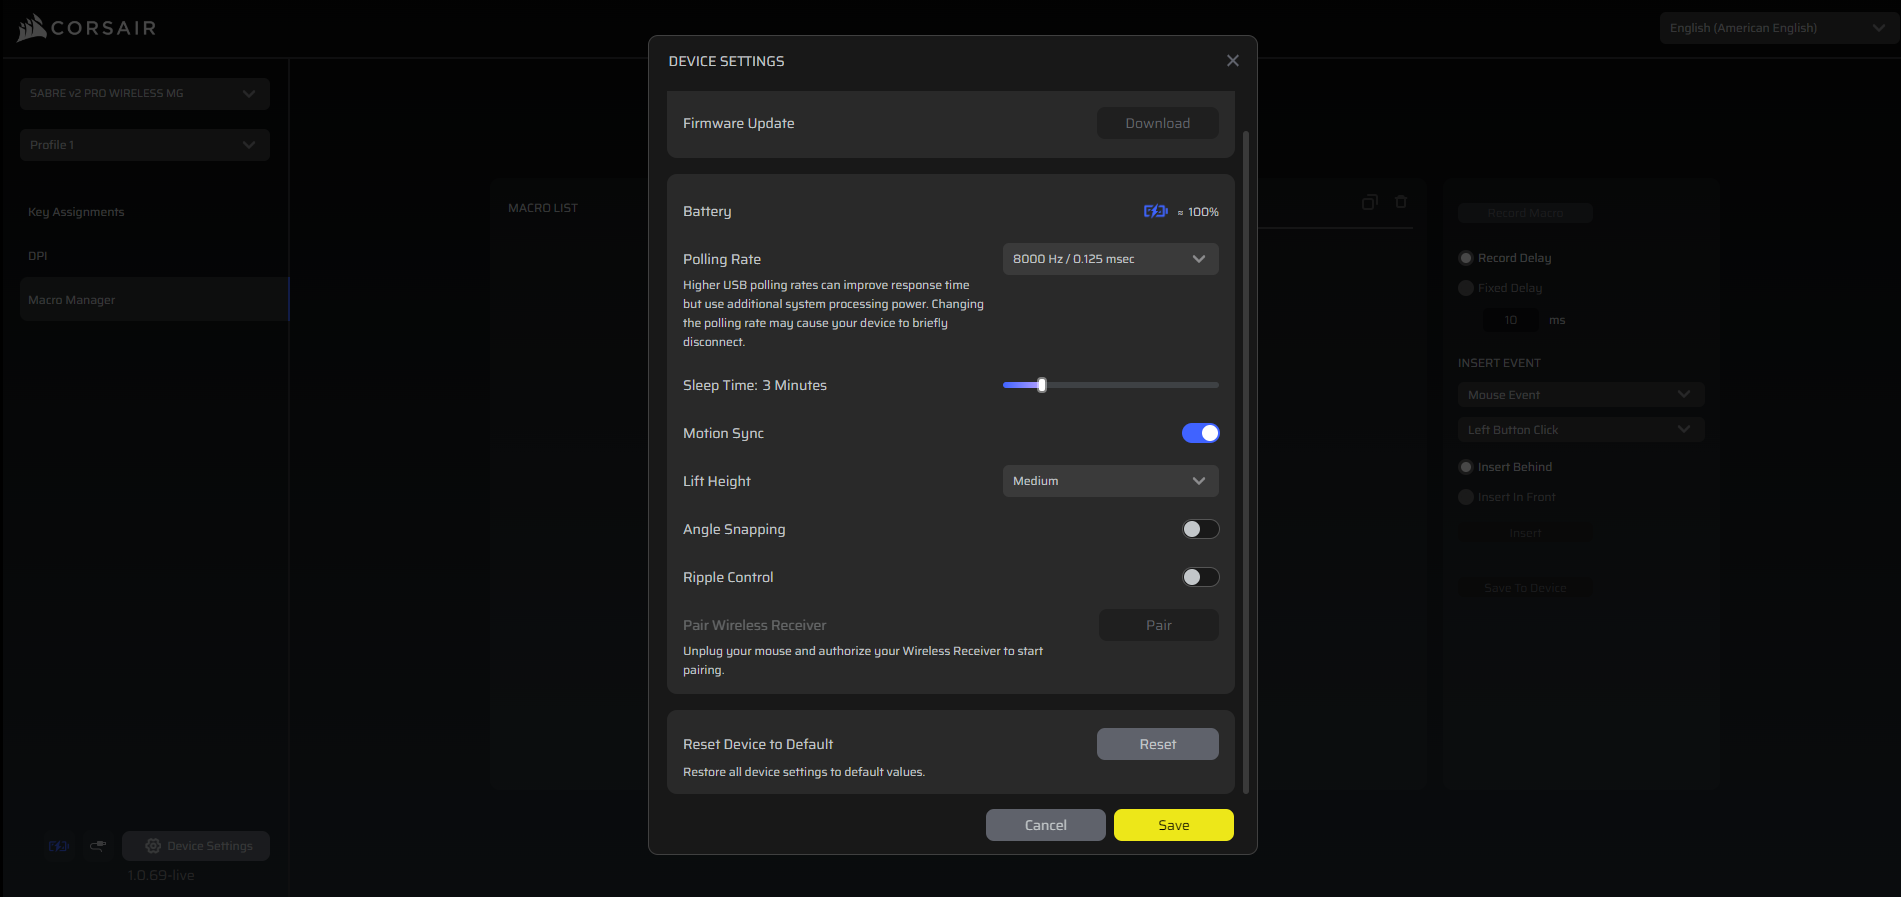
Task: Click the battery status icon in sidebar
Action: tap(59, 846)
